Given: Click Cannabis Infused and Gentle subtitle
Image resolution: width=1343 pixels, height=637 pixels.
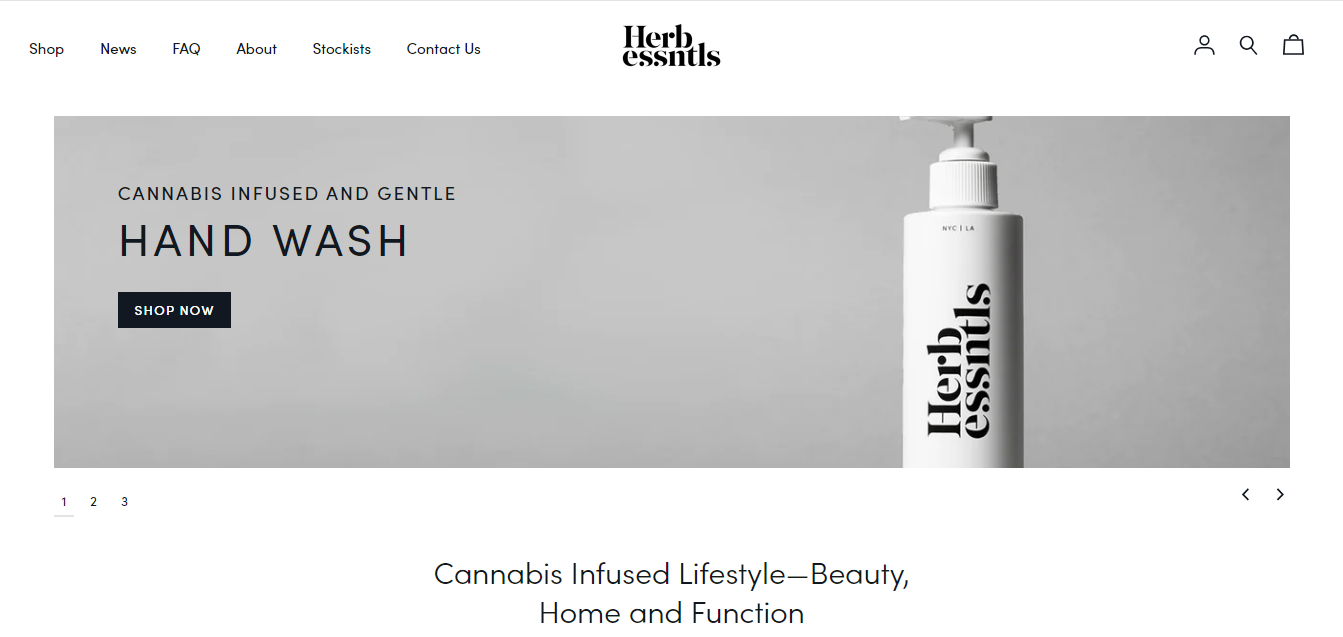Looking at the screenshot, I should coord(287,194).
